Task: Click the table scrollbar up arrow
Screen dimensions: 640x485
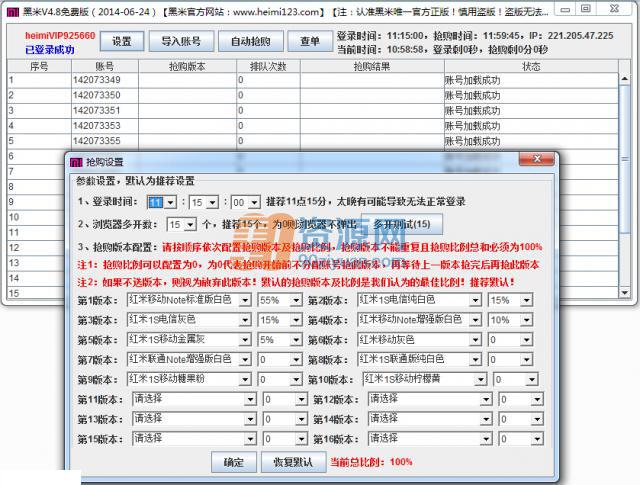Action: click(624, 78)
